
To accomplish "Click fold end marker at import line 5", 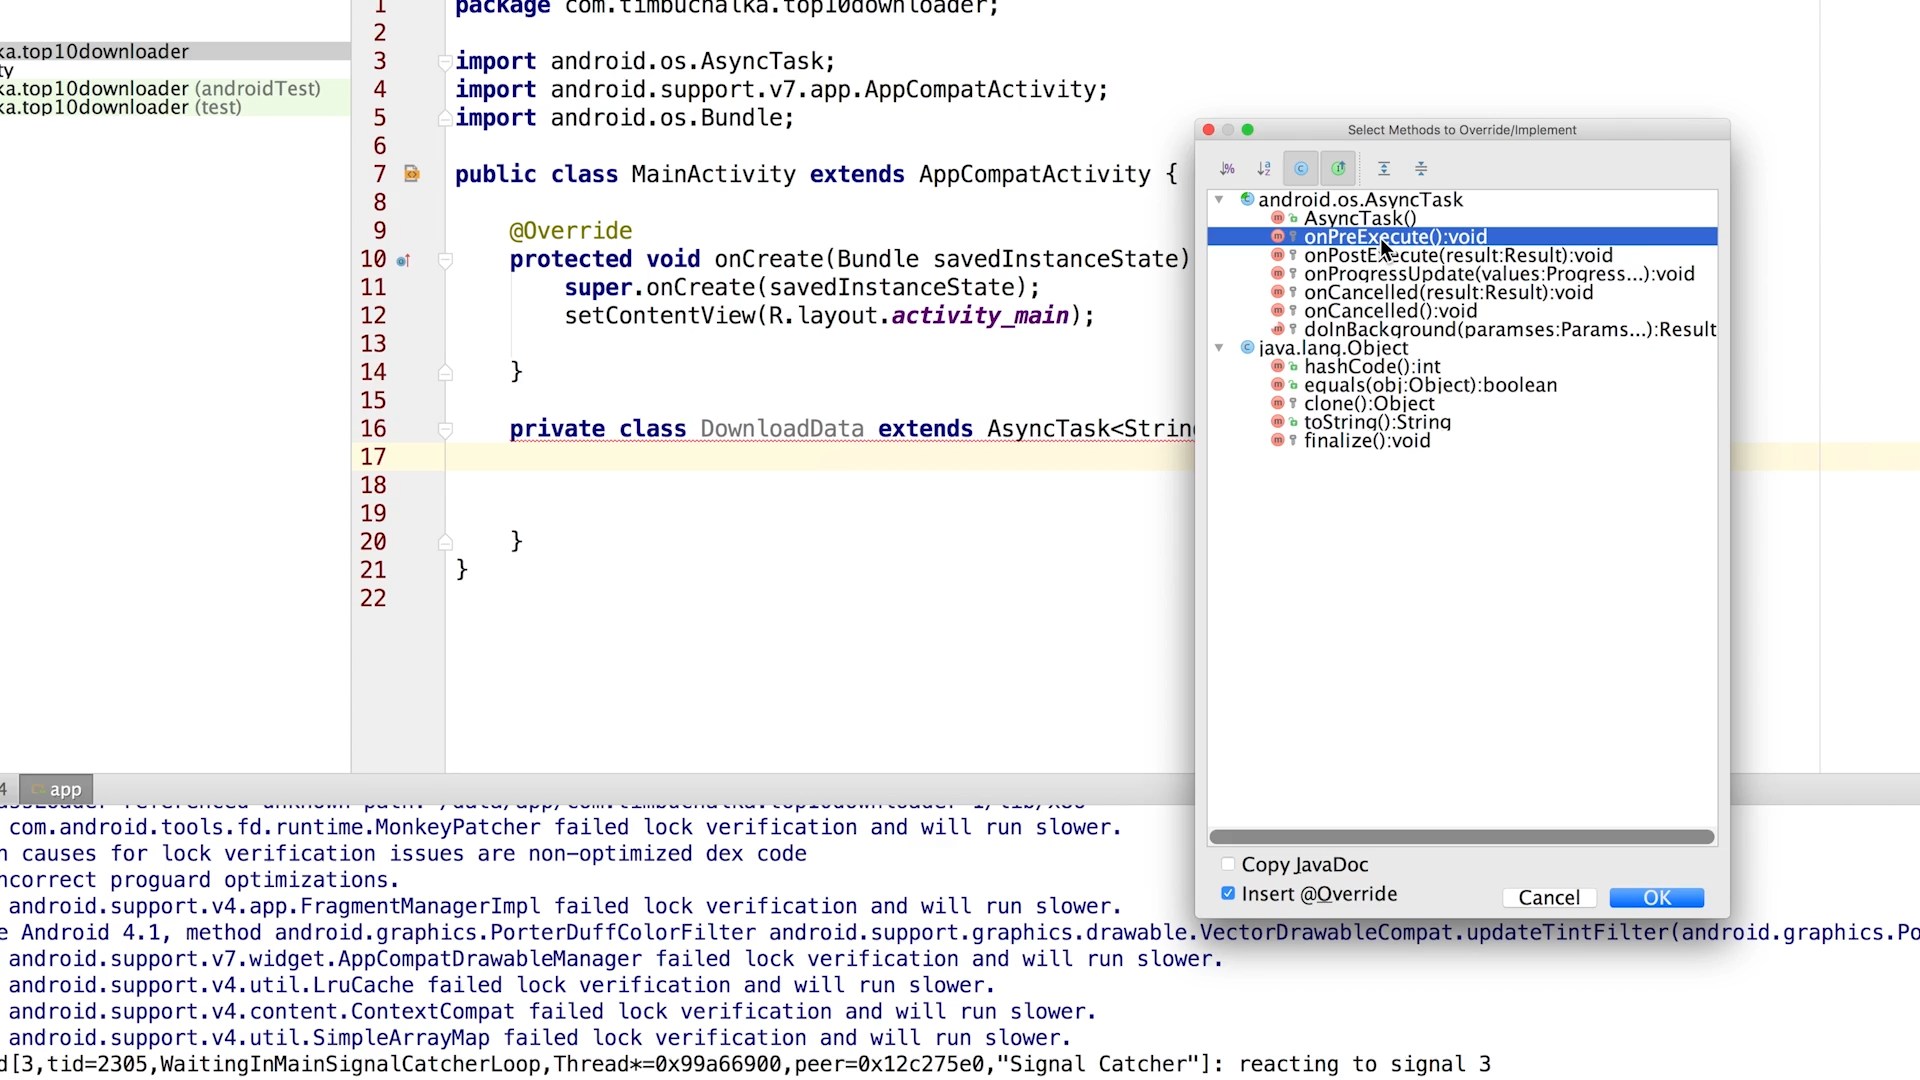I will pyautogui.click(x=445, y=118).
